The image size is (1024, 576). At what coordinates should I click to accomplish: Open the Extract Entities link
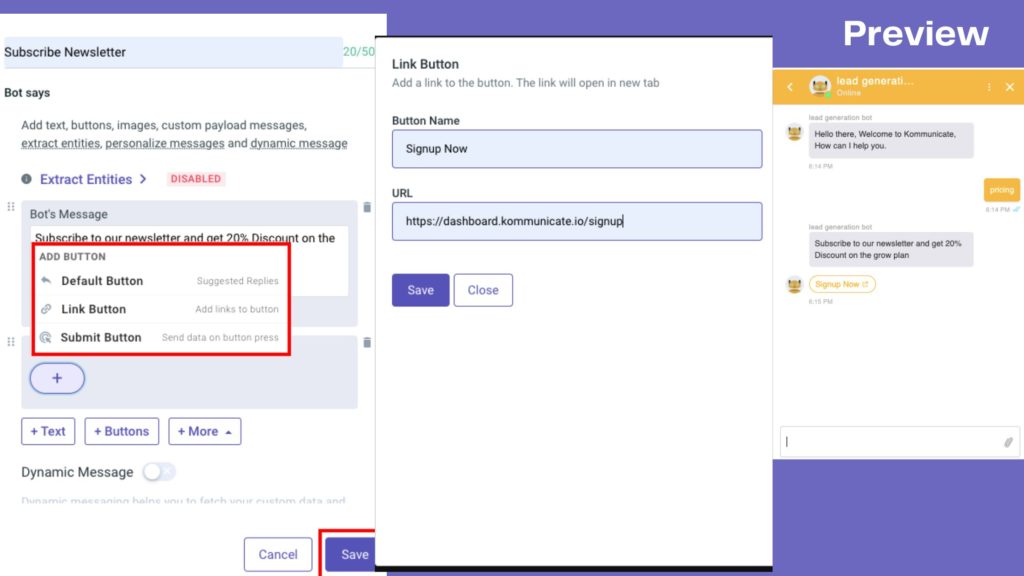pos(86,179)
